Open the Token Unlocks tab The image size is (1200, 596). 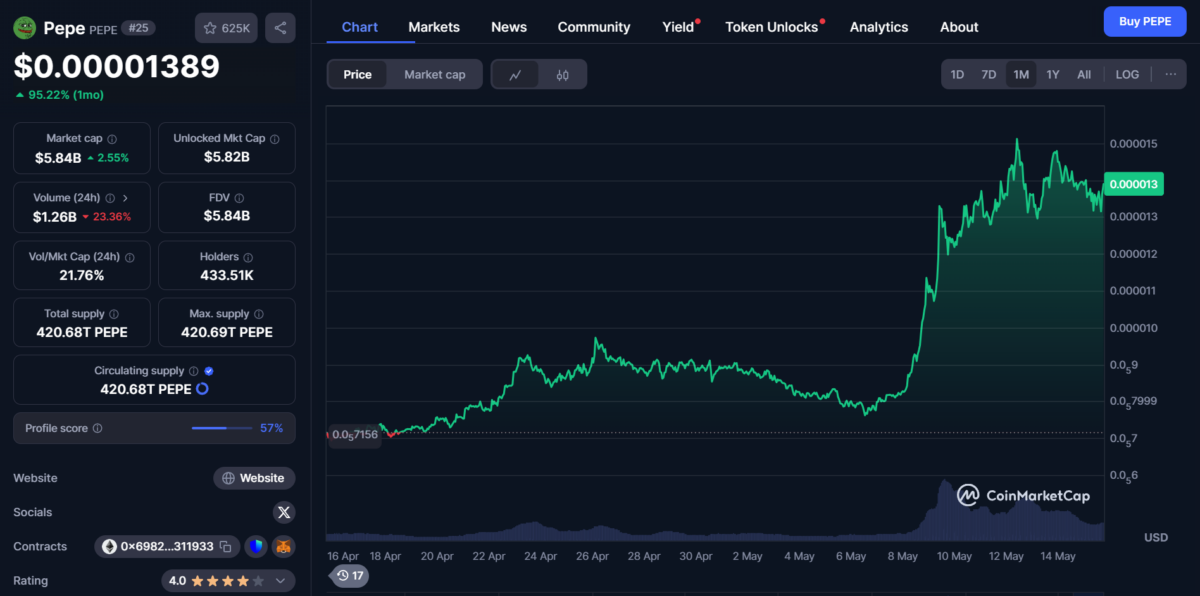(772, 27)
